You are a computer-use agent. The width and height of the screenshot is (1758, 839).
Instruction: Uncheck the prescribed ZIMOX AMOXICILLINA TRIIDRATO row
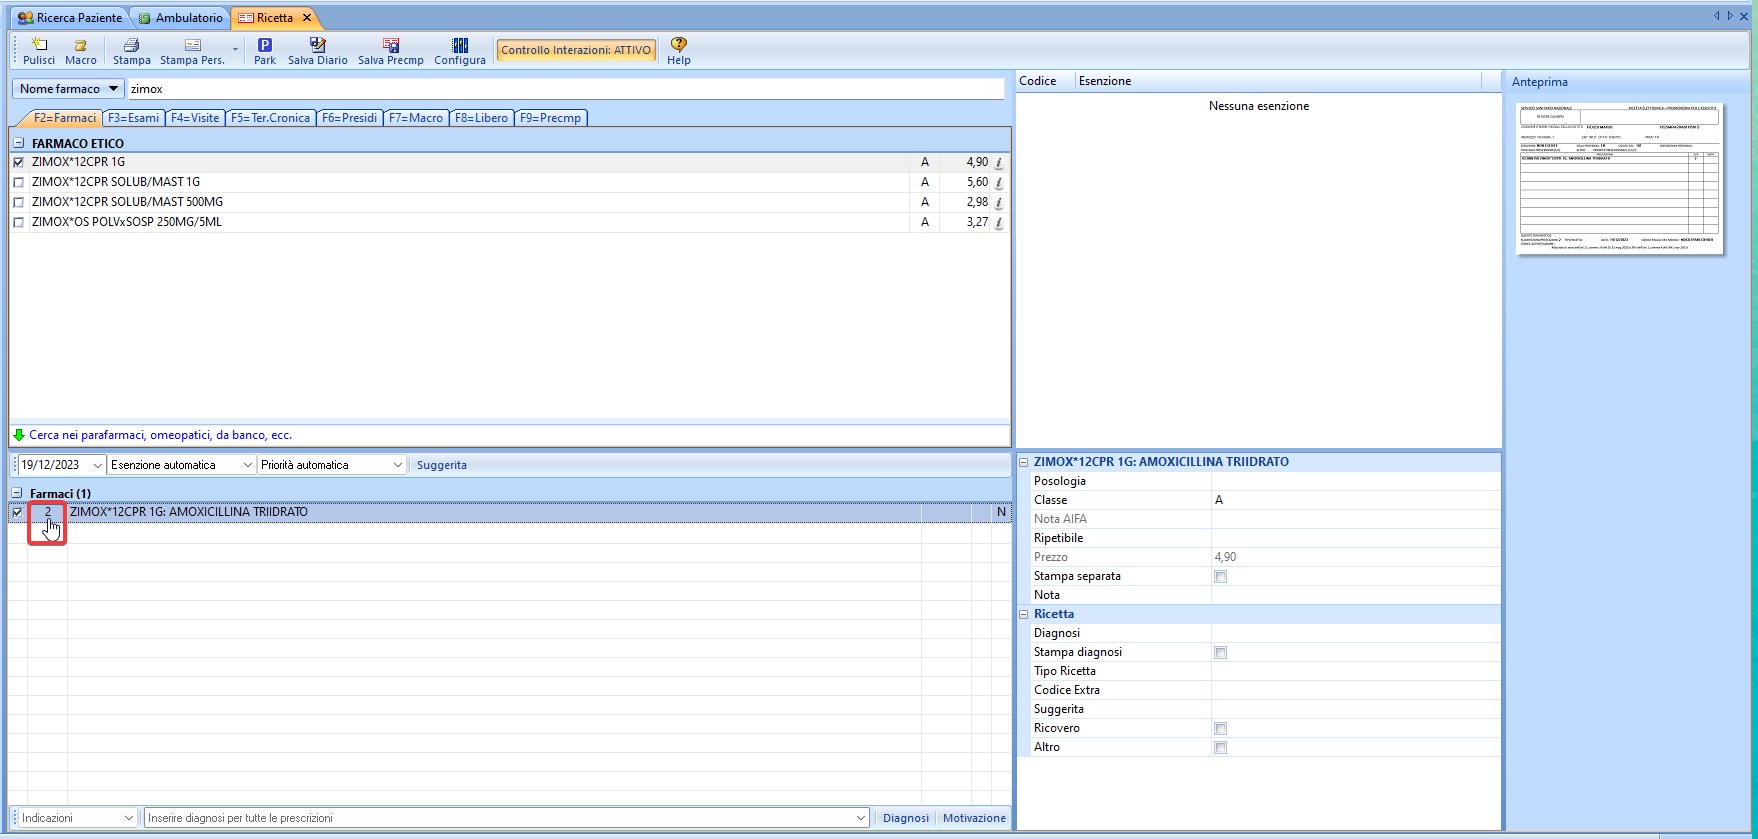click(x=17, y=512)
